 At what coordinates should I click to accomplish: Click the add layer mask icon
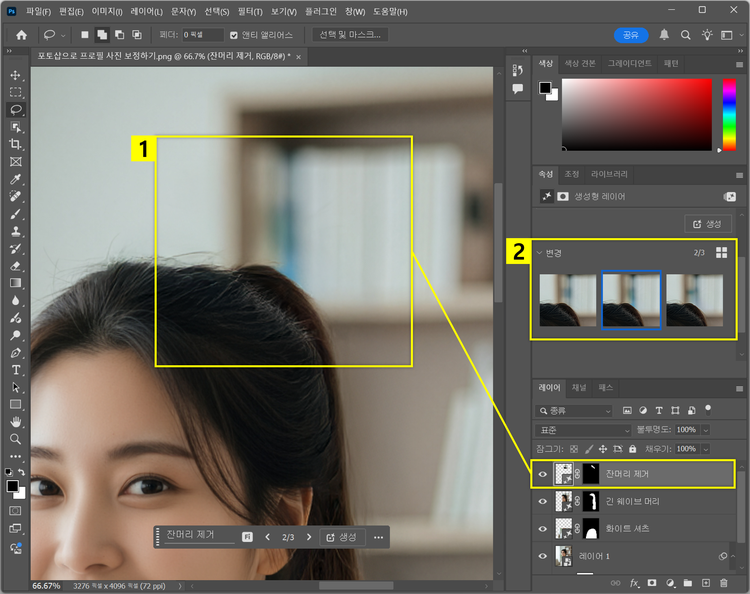[x=651, y=582]
